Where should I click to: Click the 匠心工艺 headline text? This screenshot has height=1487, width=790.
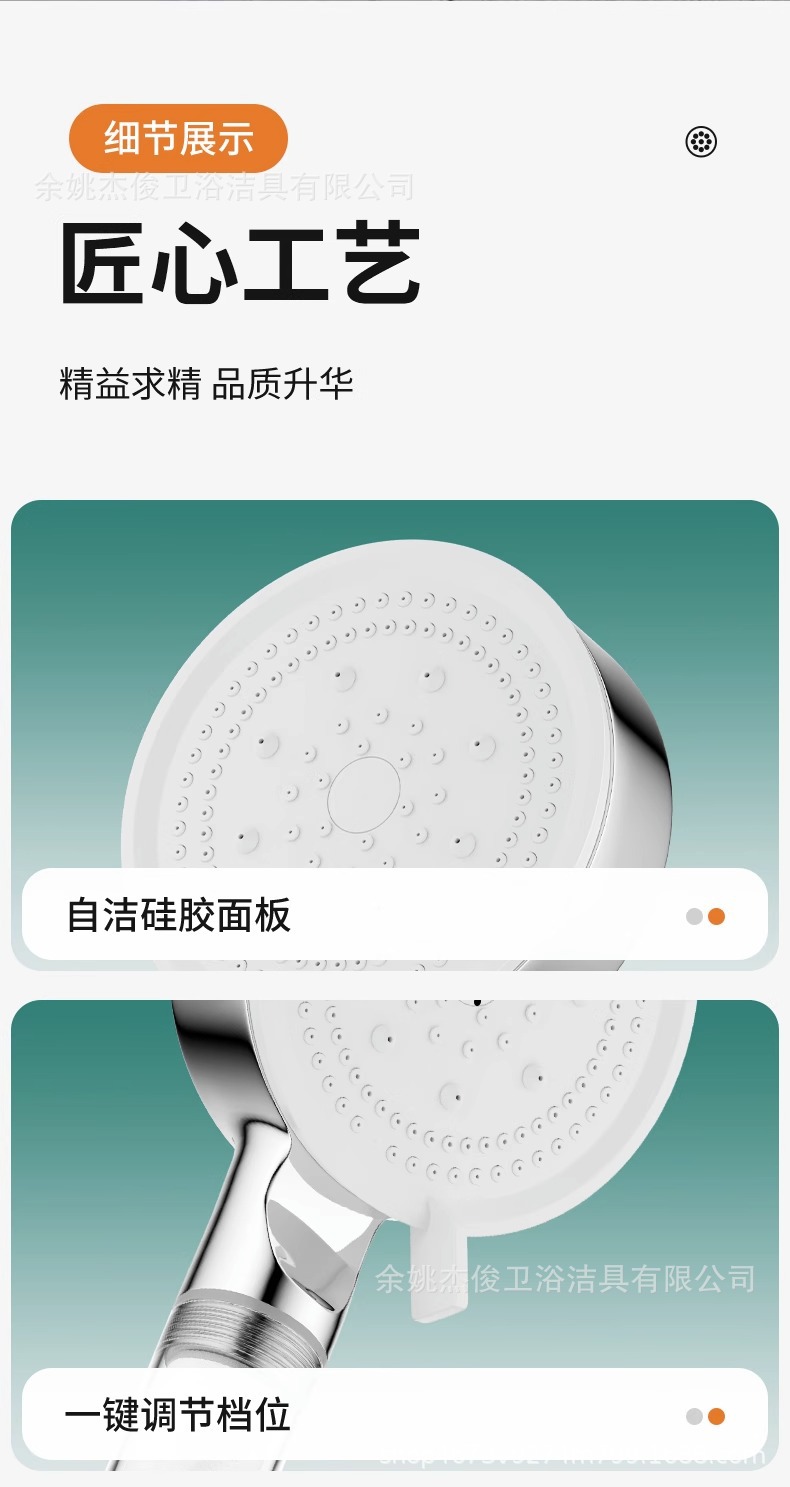(240, 263)
